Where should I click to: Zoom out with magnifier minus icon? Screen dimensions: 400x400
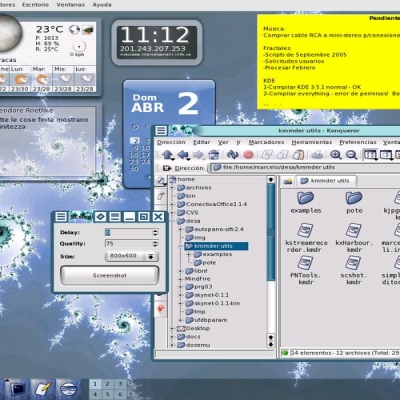click(351, 155)
